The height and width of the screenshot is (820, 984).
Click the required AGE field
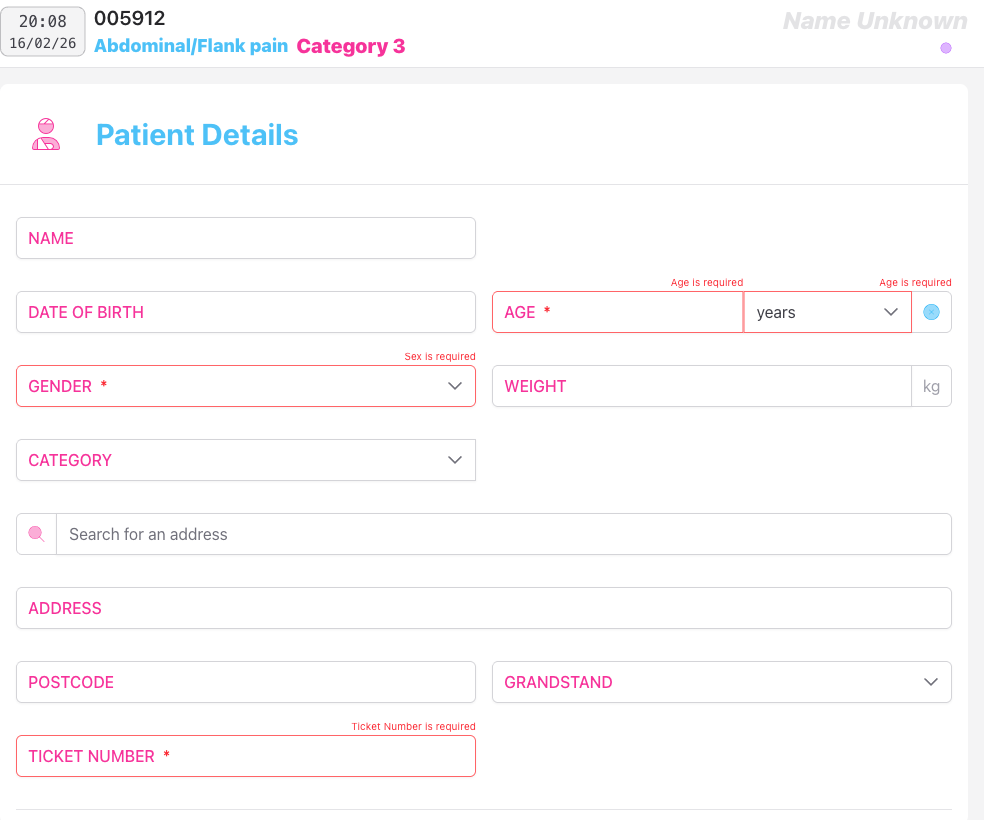click(617, 311)
